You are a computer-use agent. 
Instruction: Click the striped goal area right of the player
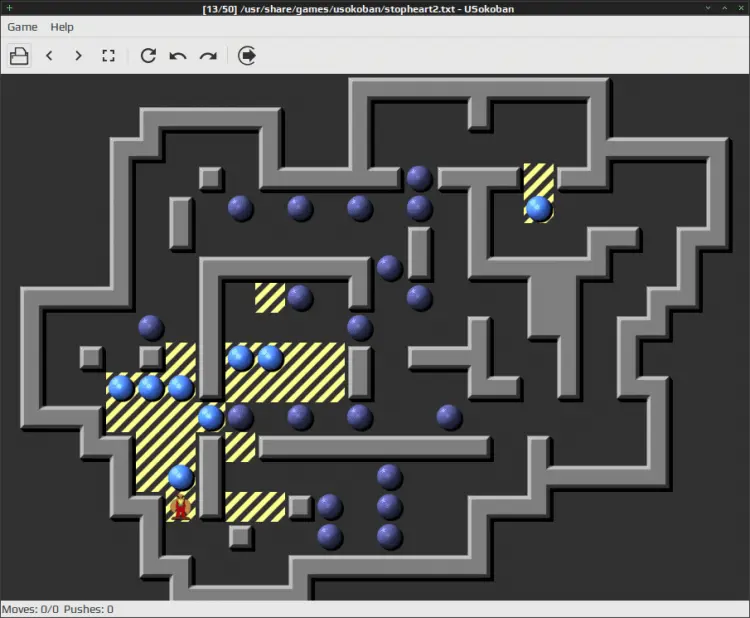[254, 506]
